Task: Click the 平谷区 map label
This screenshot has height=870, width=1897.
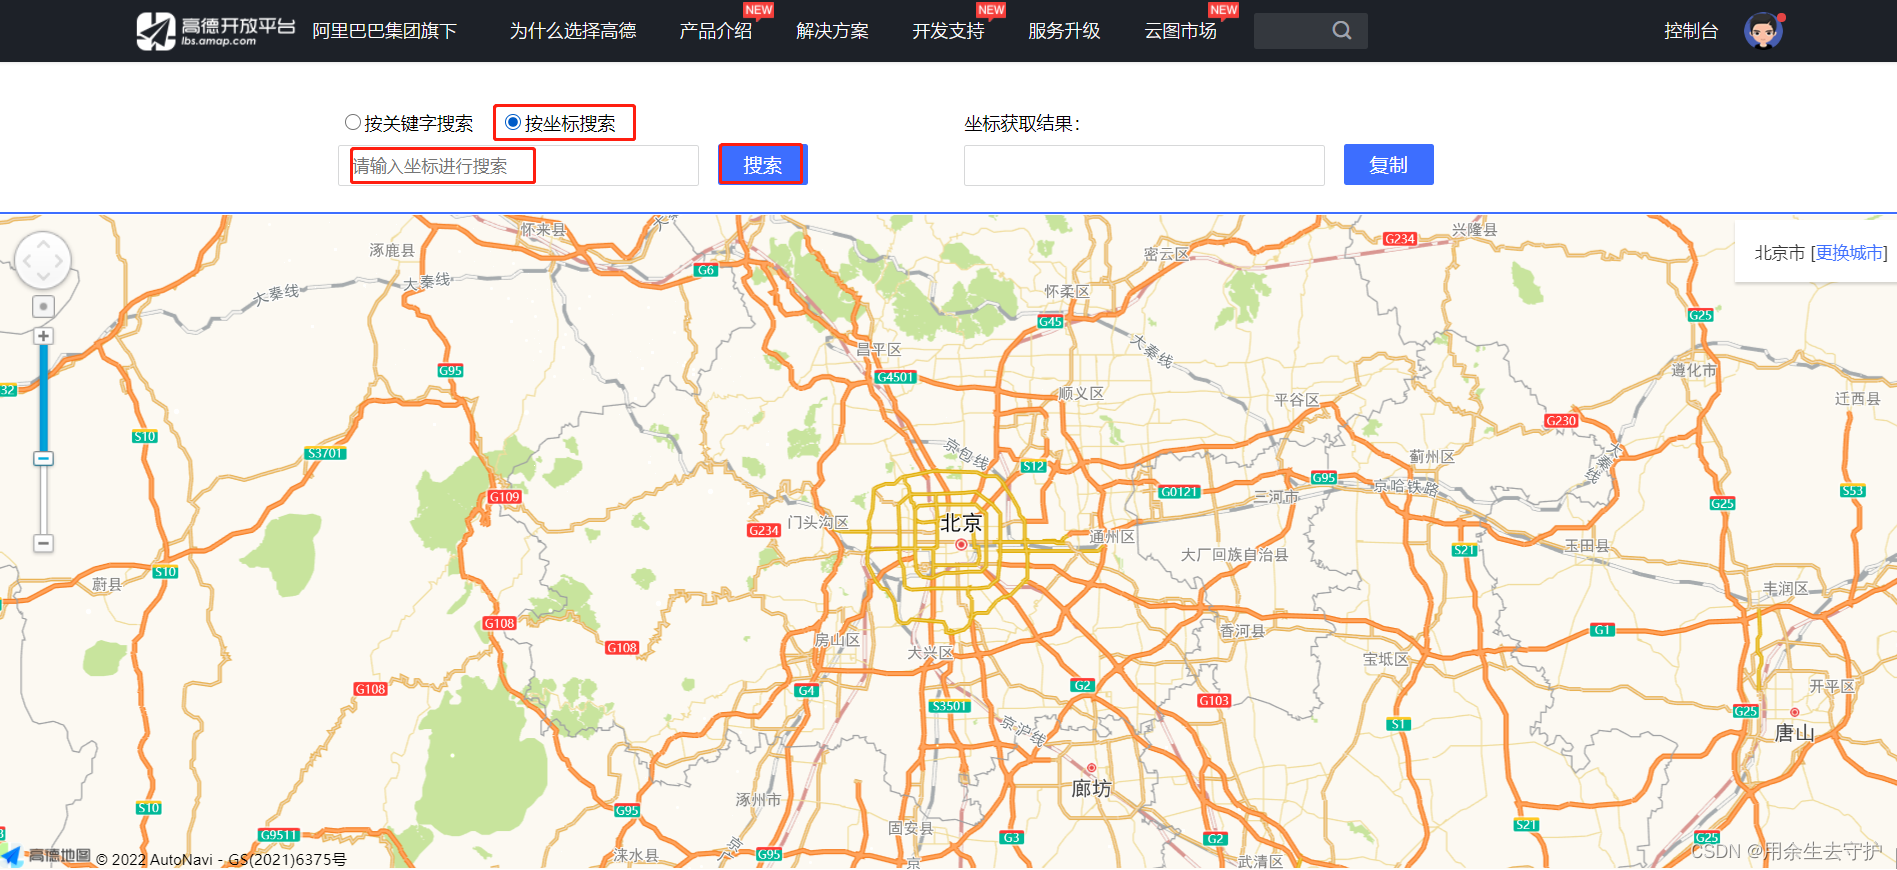Action: tap(1297, 400)
